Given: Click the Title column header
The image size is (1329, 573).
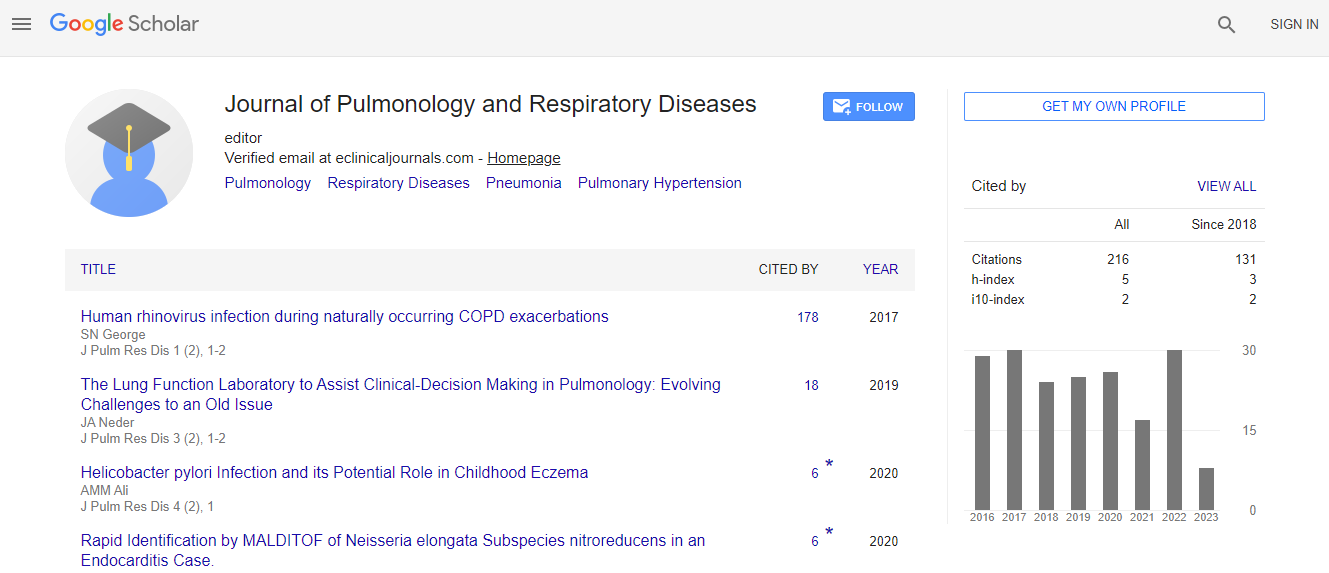Looking at the screenshot, I should click(98, 269).
